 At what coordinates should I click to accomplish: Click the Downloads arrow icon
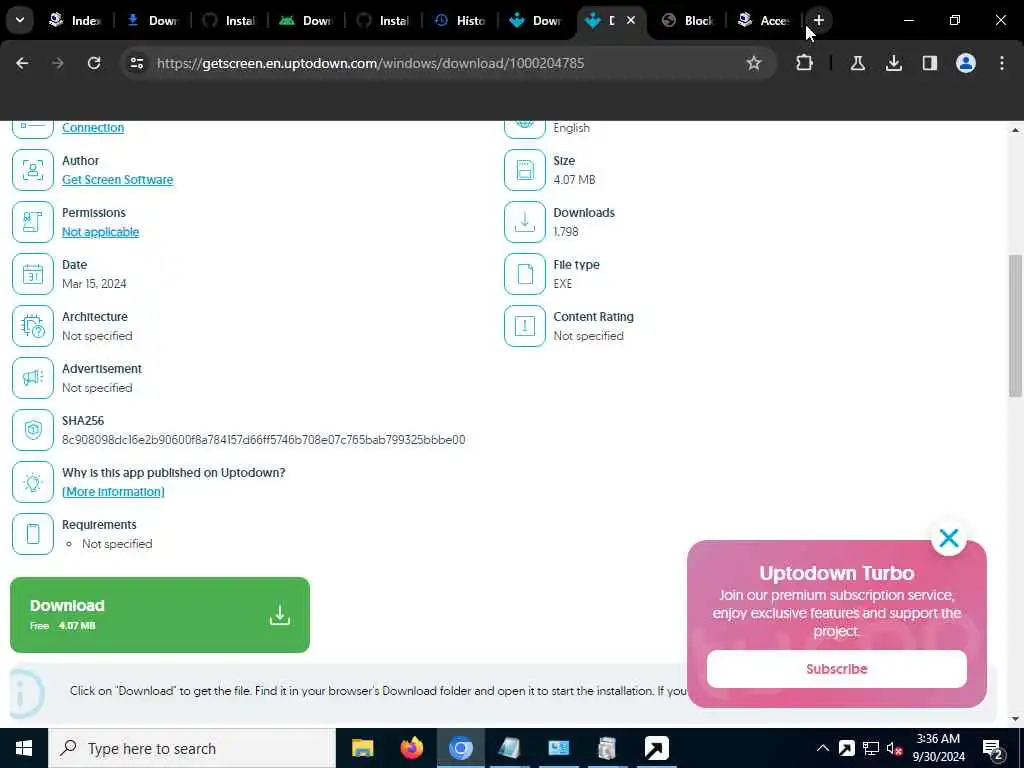(x=525, y=222)
